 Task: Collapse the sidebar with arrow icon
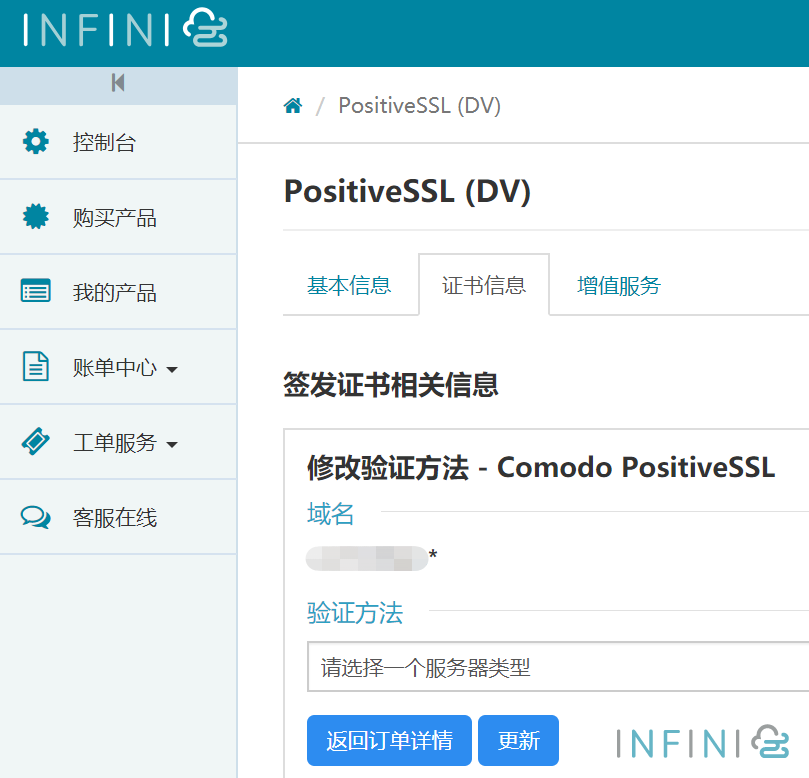coord(118,83)
